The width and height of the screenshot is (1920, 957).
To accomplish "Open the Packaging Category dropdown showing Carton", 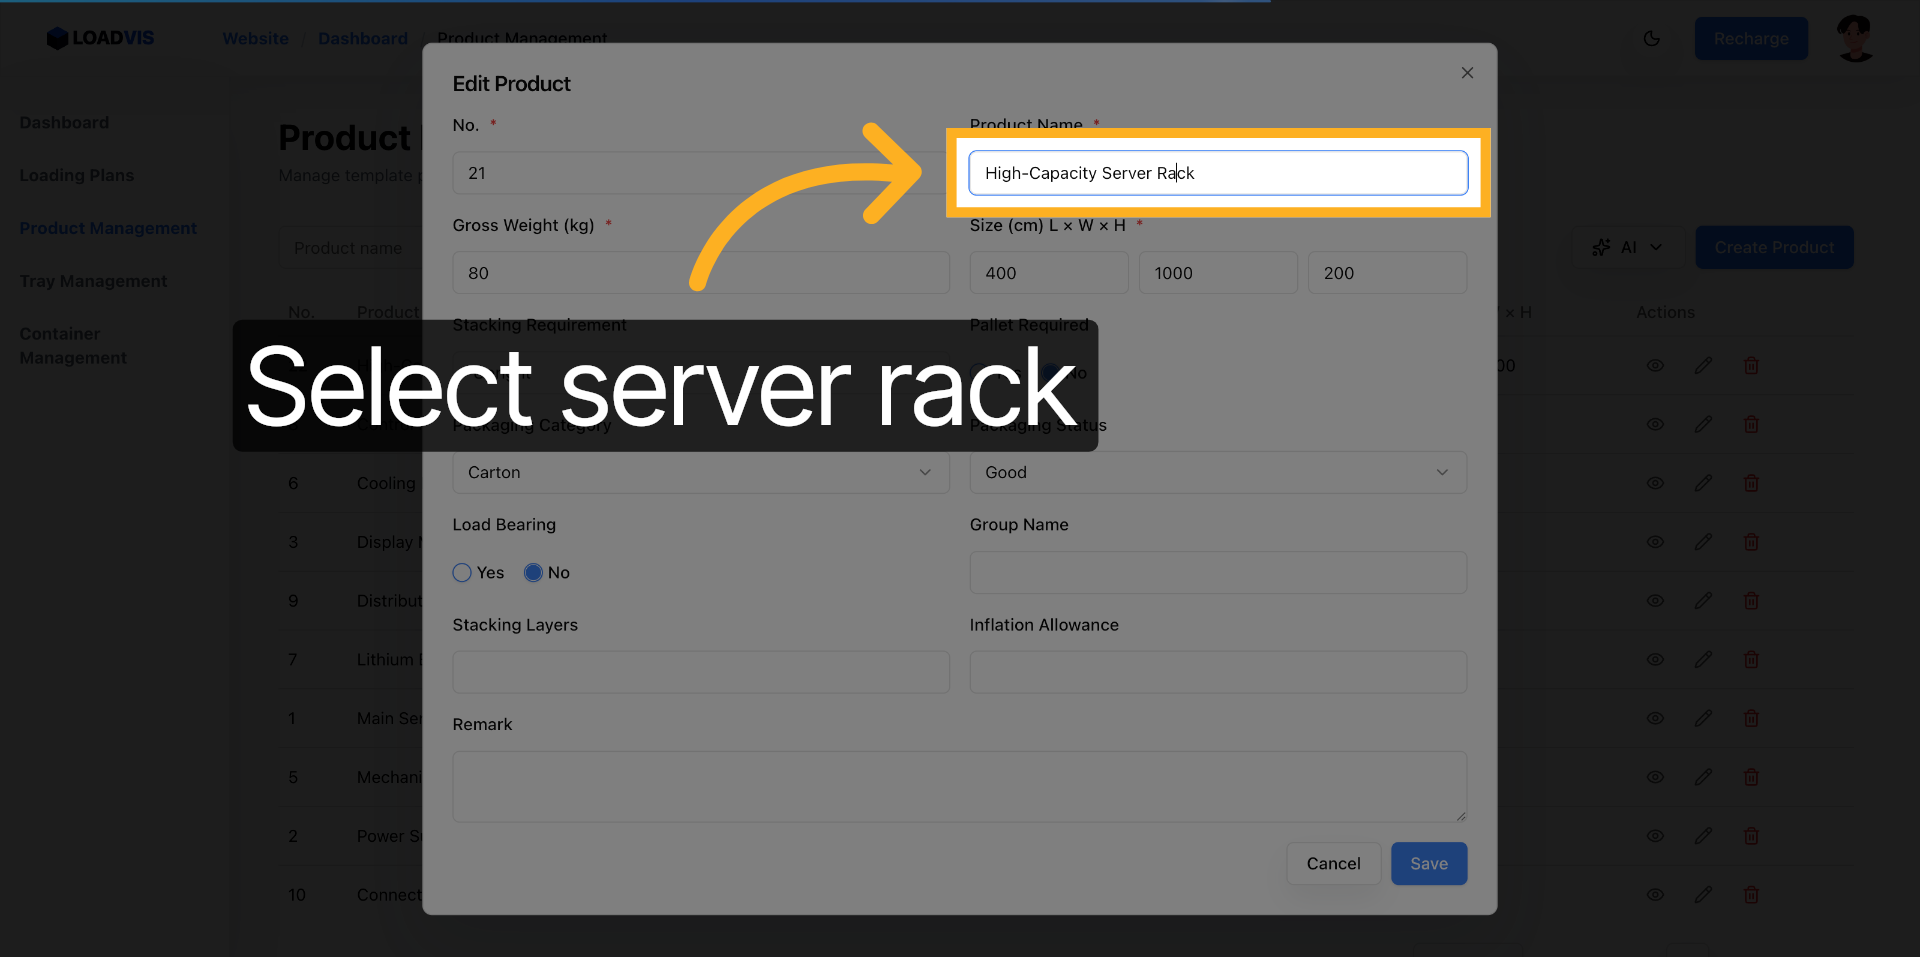I will (700, 472).
